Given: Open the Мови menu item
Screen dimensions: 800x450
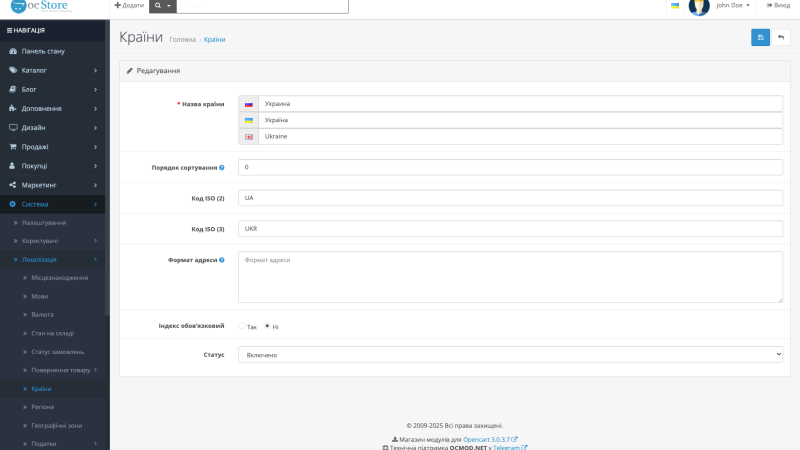Looking at the screenshot, I should pos(53,296).
